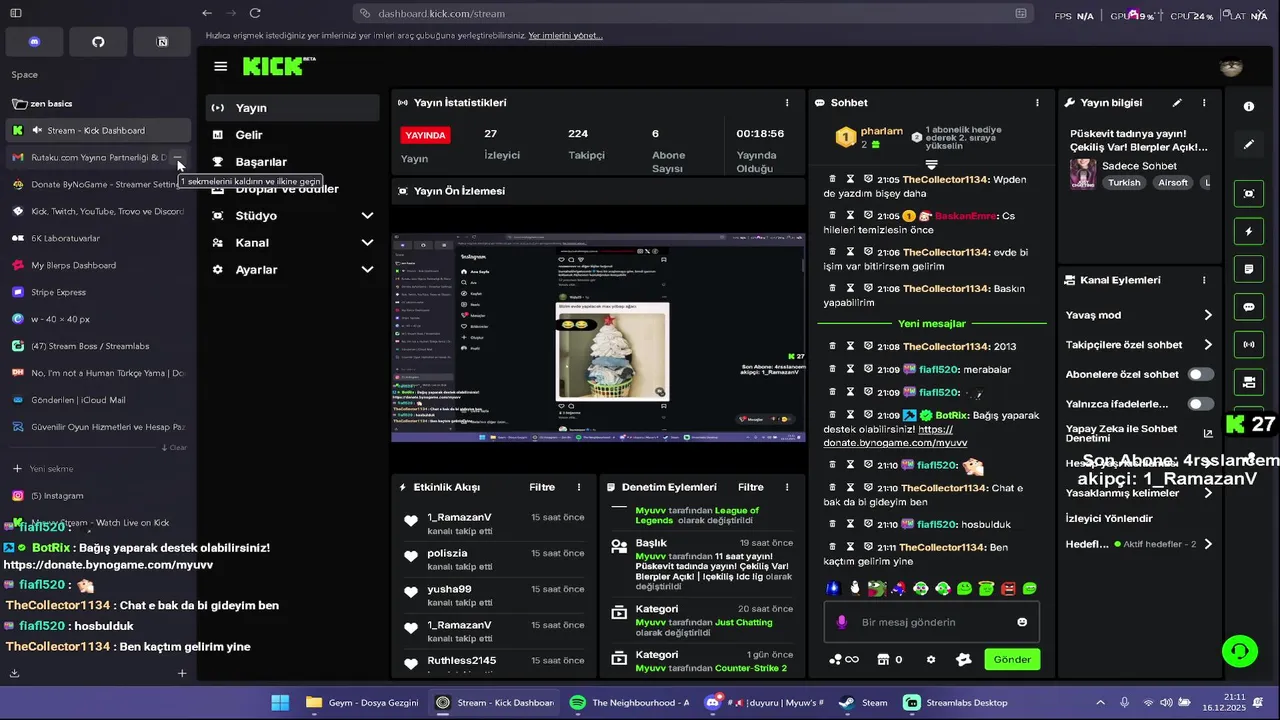
Task: Open the green support headset button
Action: (1240, 651)
